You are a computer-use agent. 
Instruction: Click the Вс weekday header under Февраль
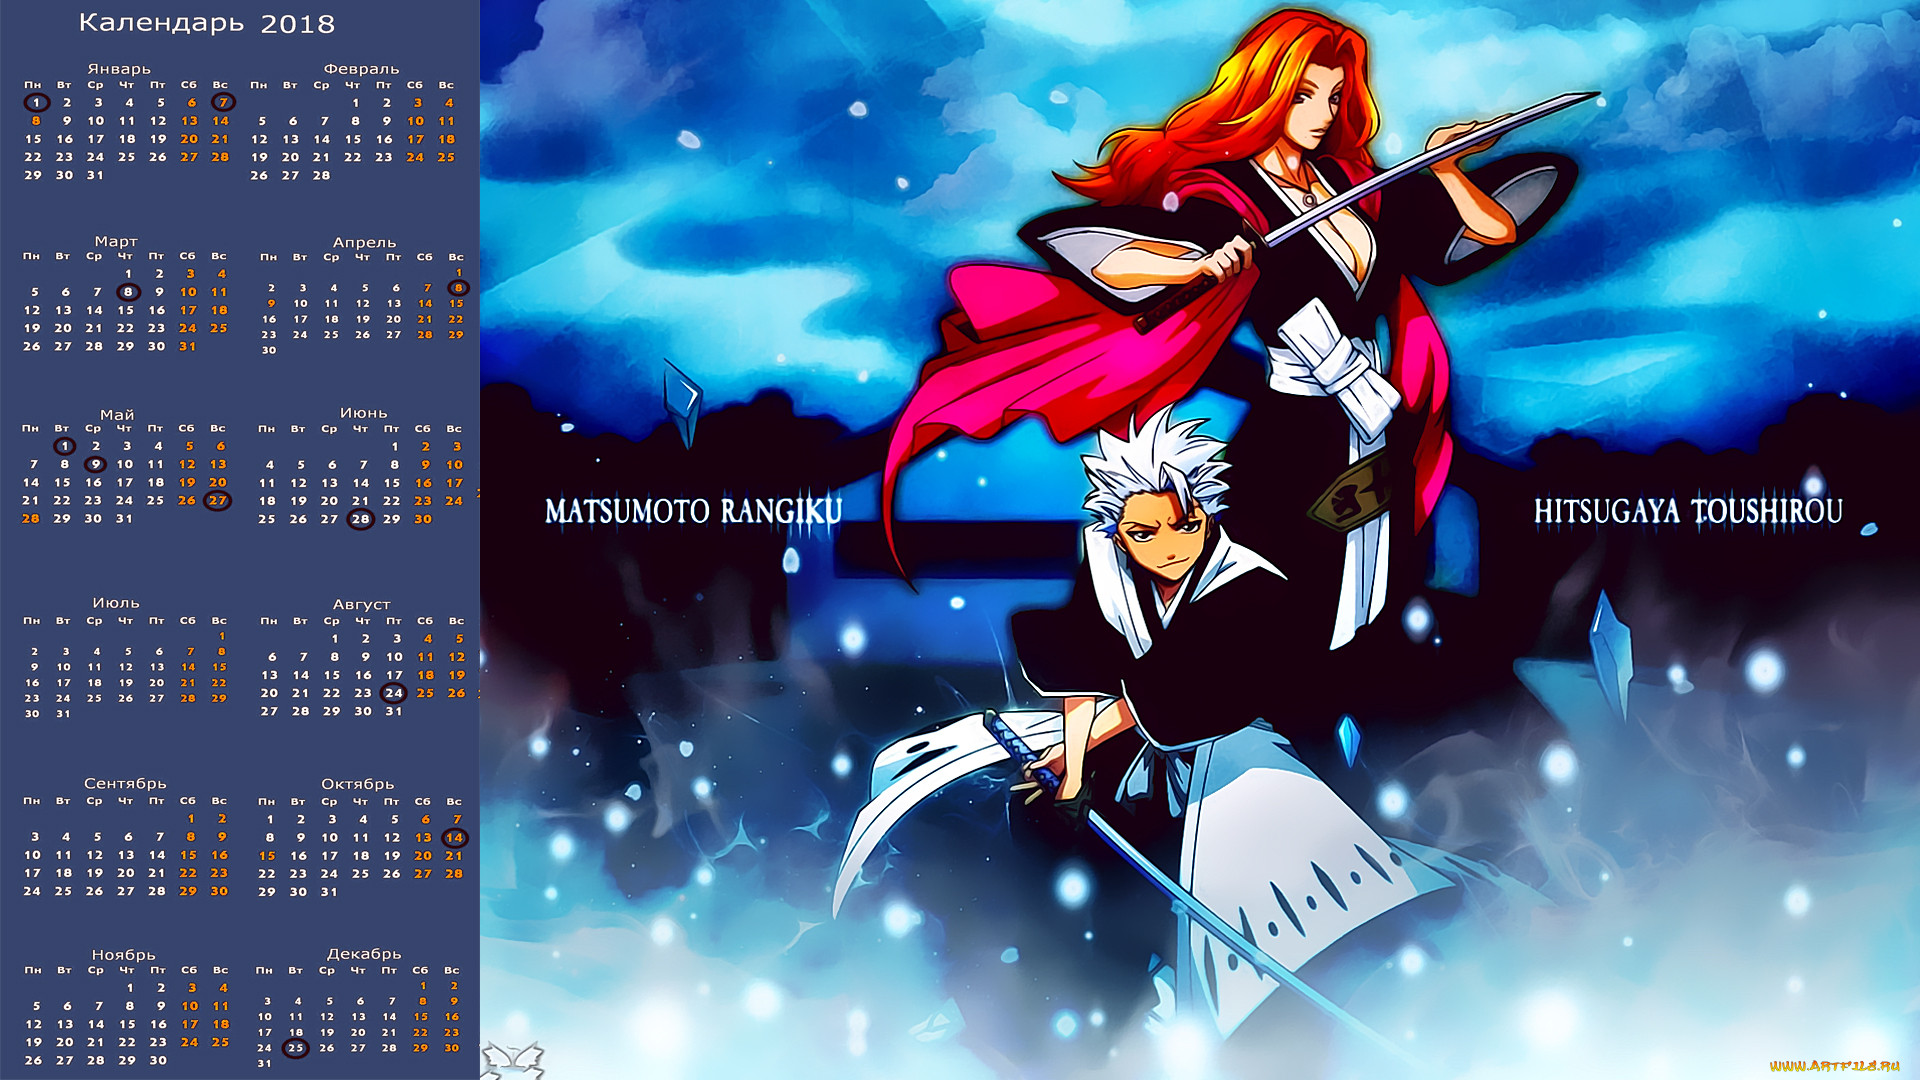(446, 85)
